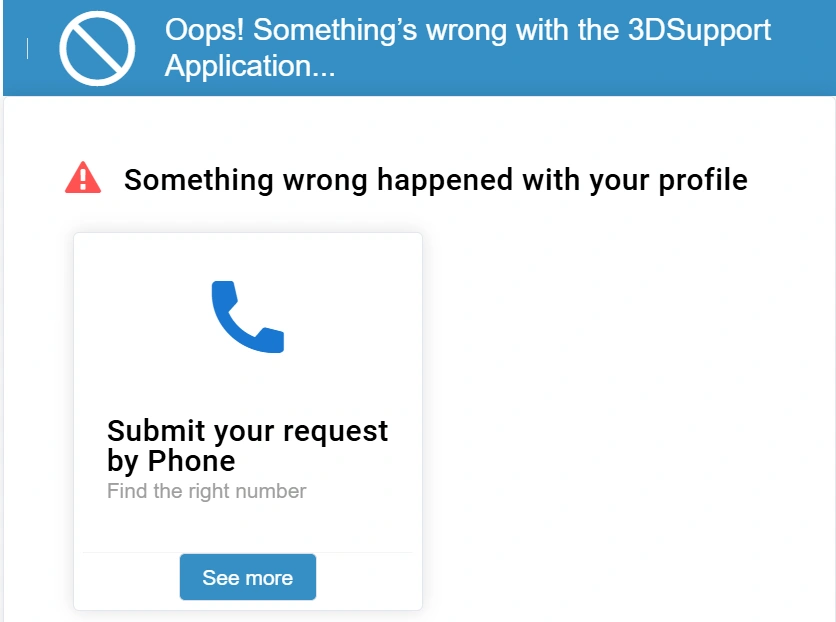Viewport: 836px width, 622px height.
Task: Select the 'Find the right number' subtitle
Action: pyautogui.click(x=206, y=491)
